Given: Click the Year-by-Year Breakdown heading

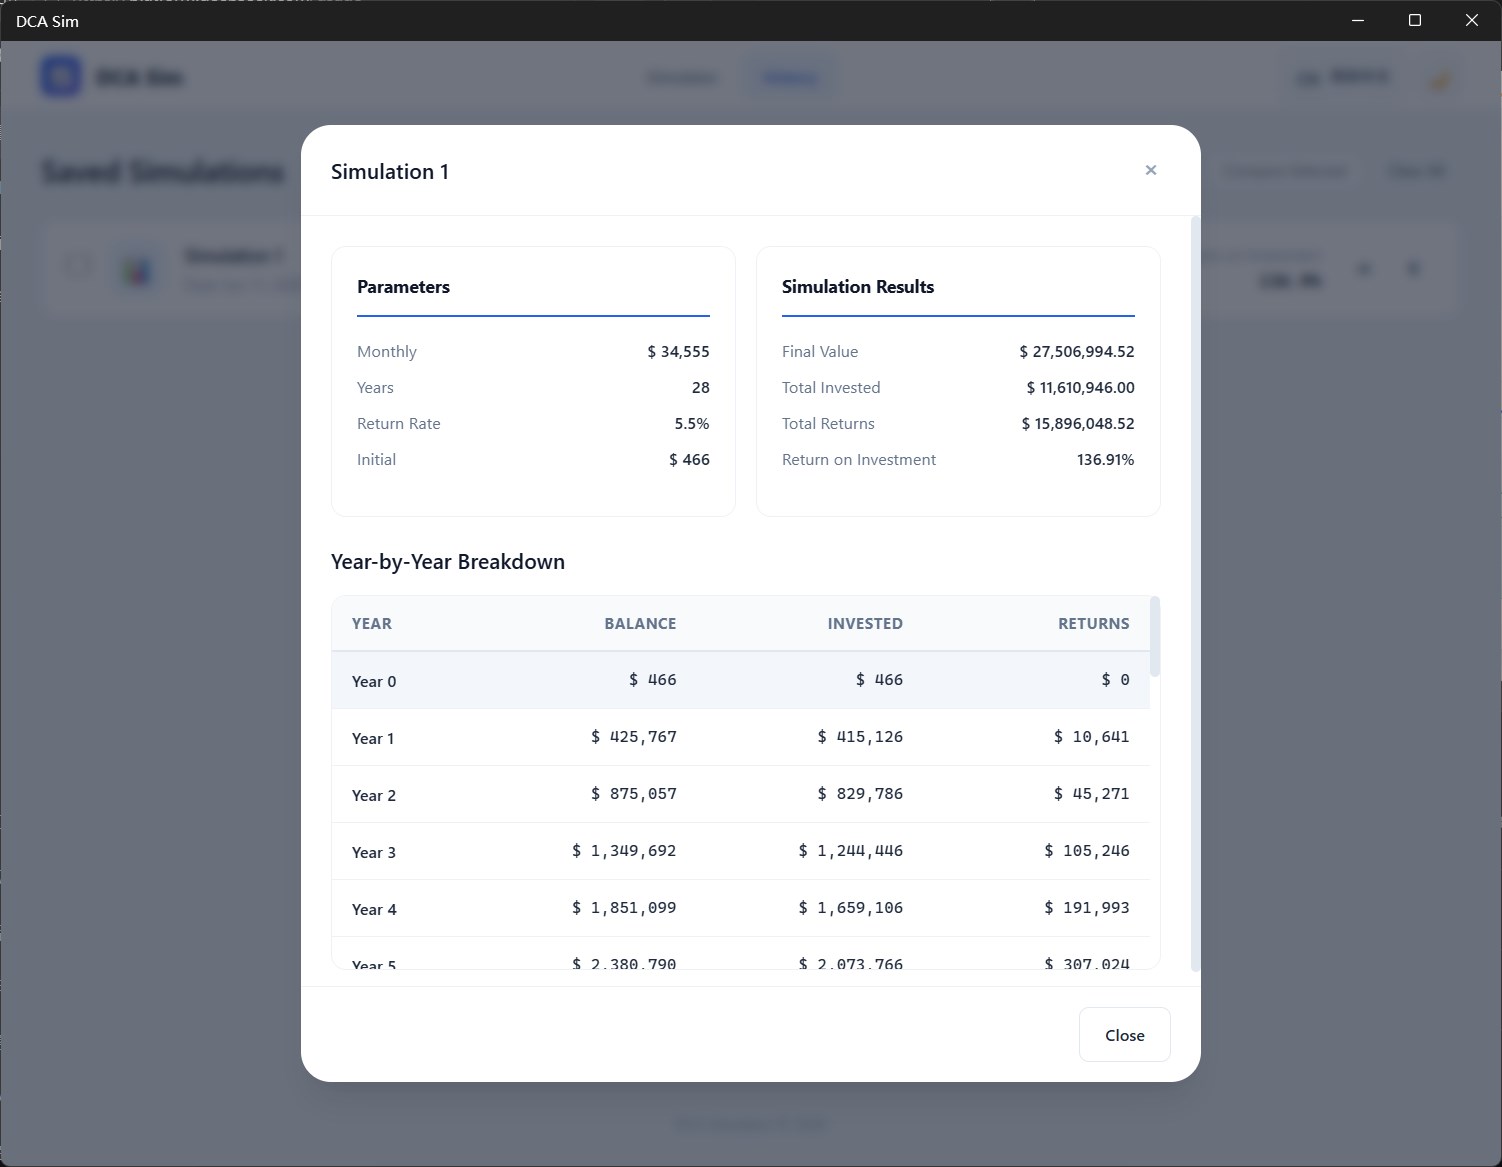Looking at the screenshot, I should point(448,562).
